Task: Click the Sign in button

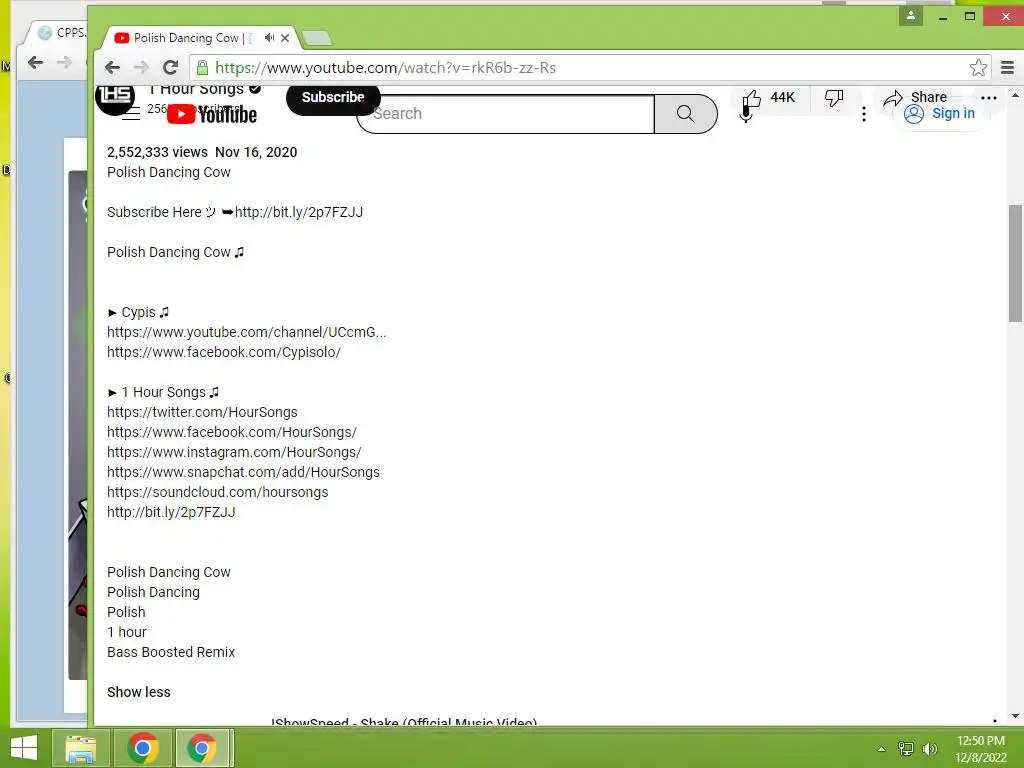Action: coord(940,114)
